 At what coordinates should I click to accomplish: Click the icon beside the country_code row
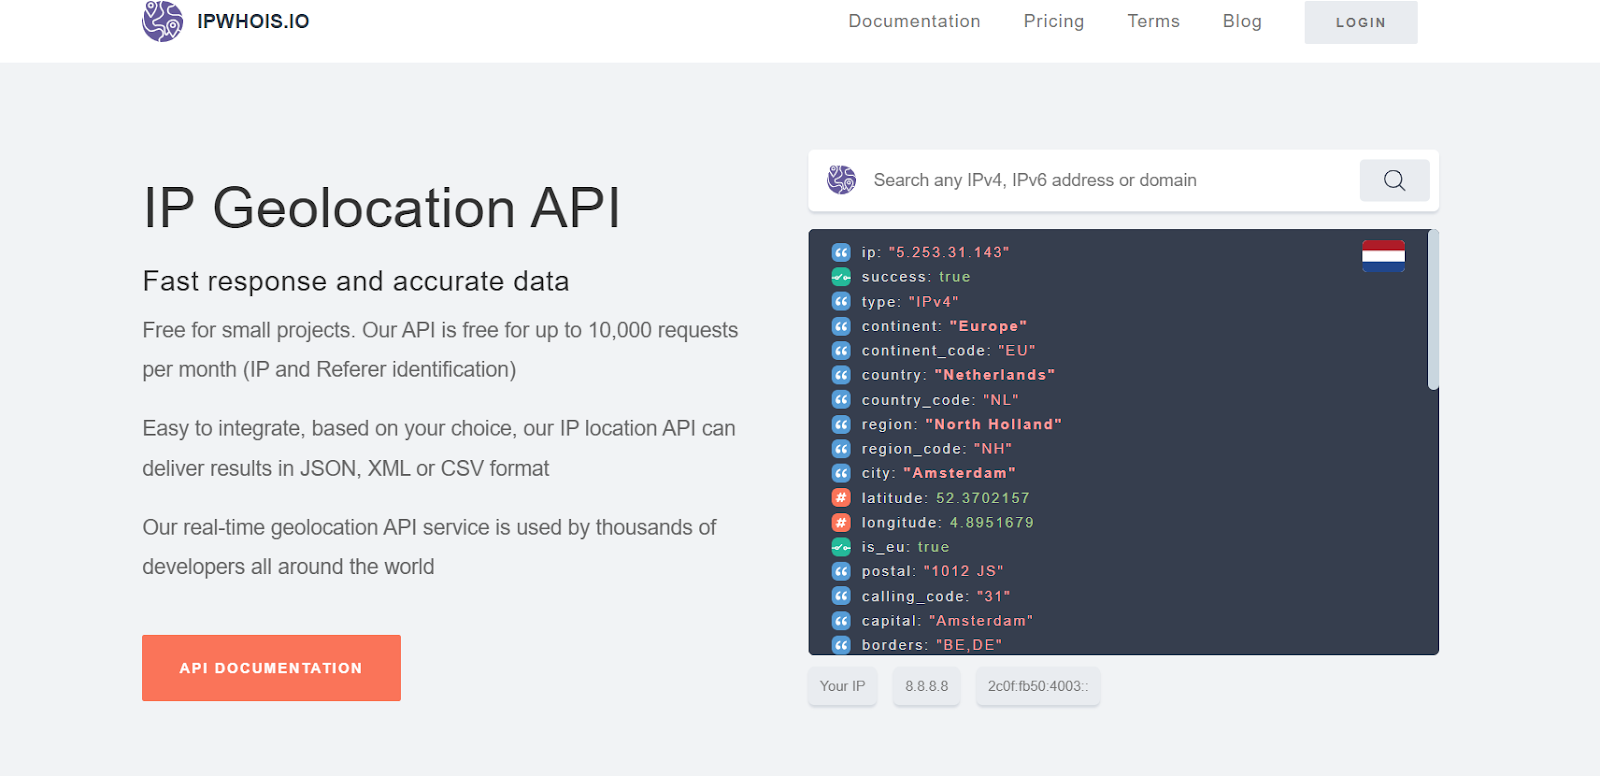click(841, 399)
